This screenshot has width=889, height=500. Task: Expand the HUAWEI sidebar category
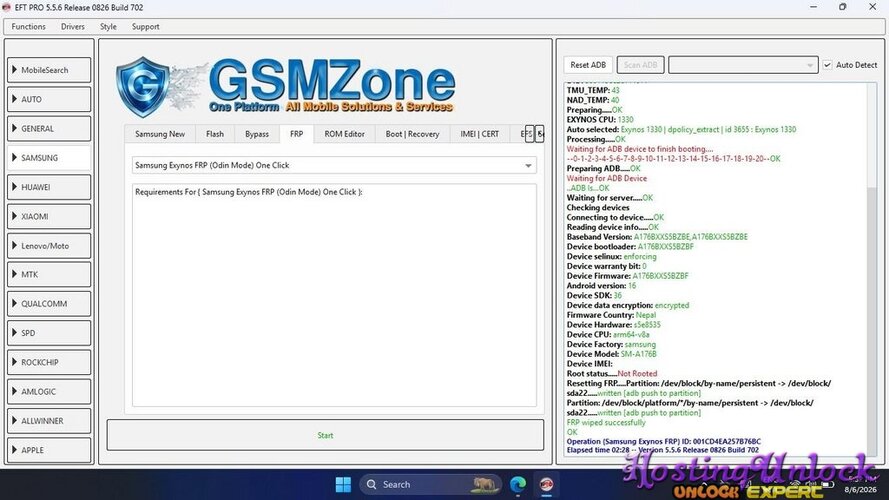pos(49,187)
